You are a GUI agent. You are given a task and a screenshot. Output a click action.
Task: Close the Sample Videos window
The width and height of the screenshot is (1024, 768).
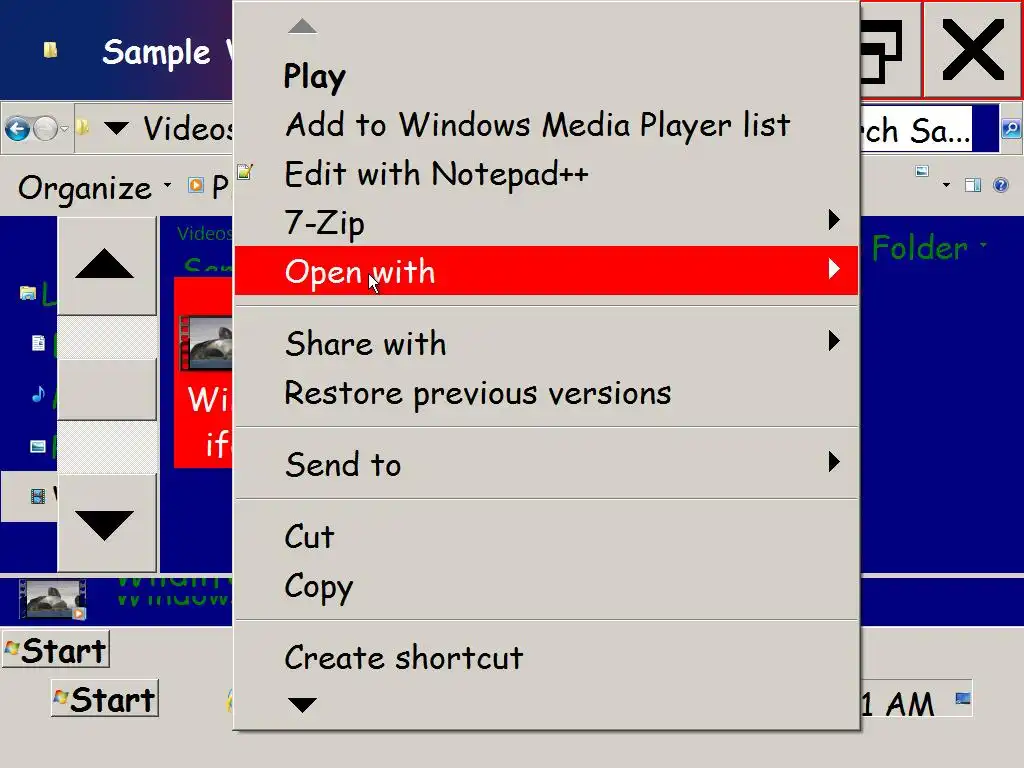tap(973, 50)
